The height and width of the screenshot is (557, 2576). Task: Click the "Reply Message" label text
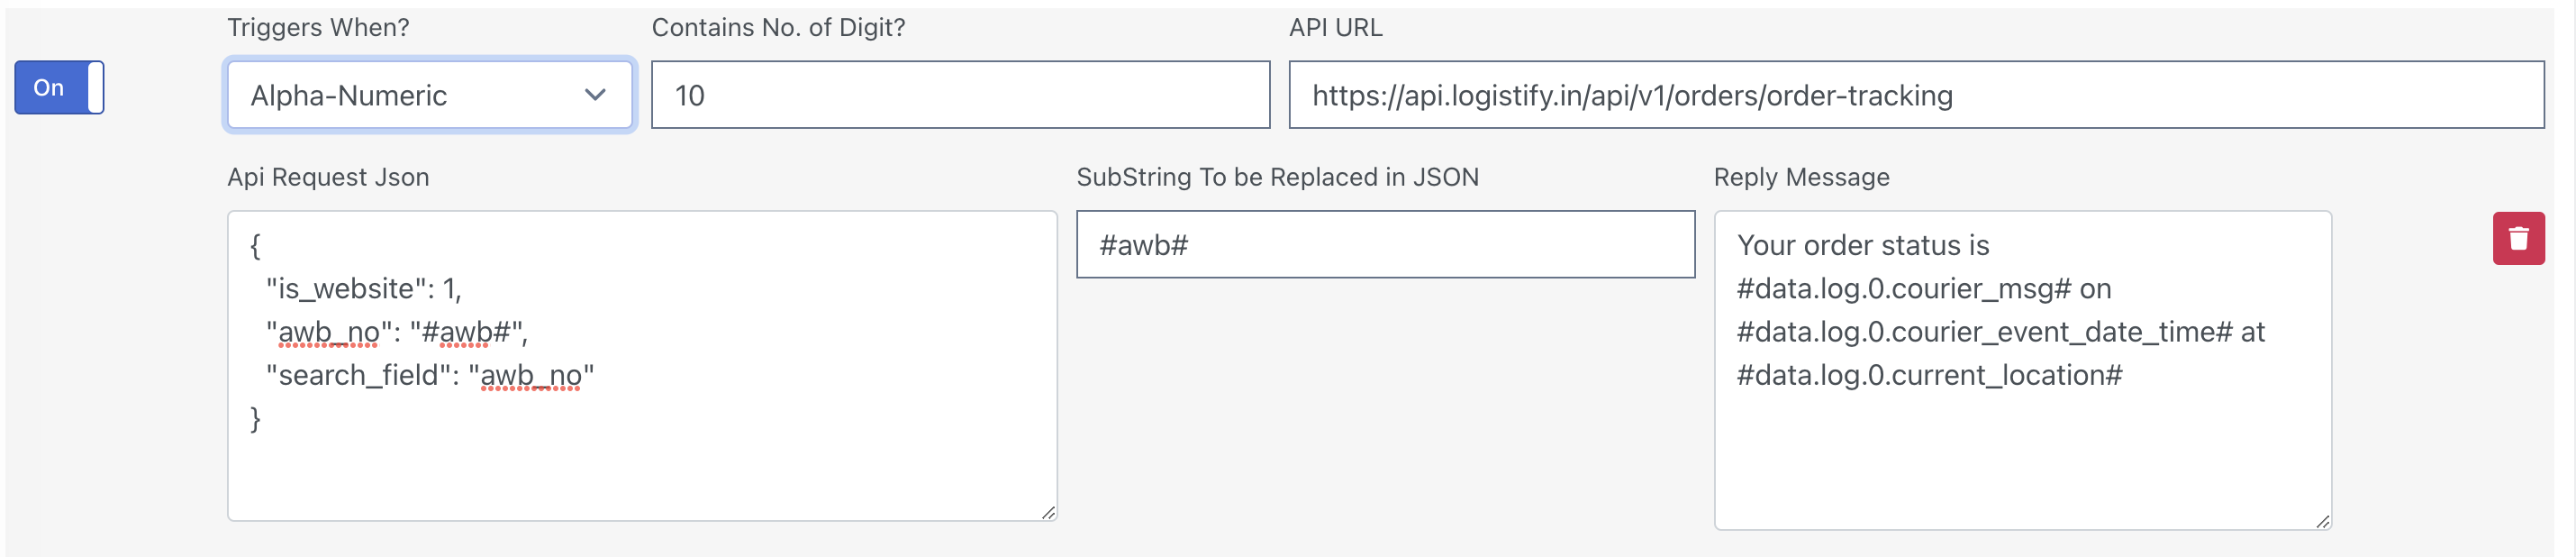pyautogui.click(x=1801, y=177)
